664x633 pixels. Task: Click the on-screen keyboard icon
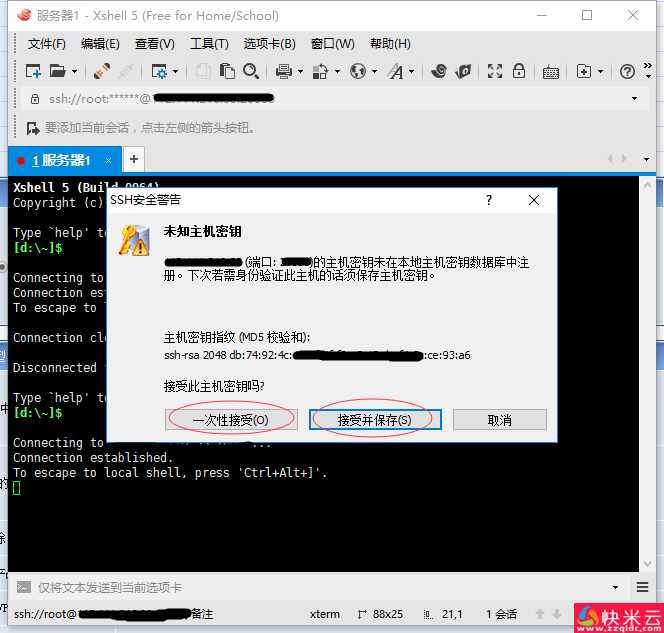[551, 72]
